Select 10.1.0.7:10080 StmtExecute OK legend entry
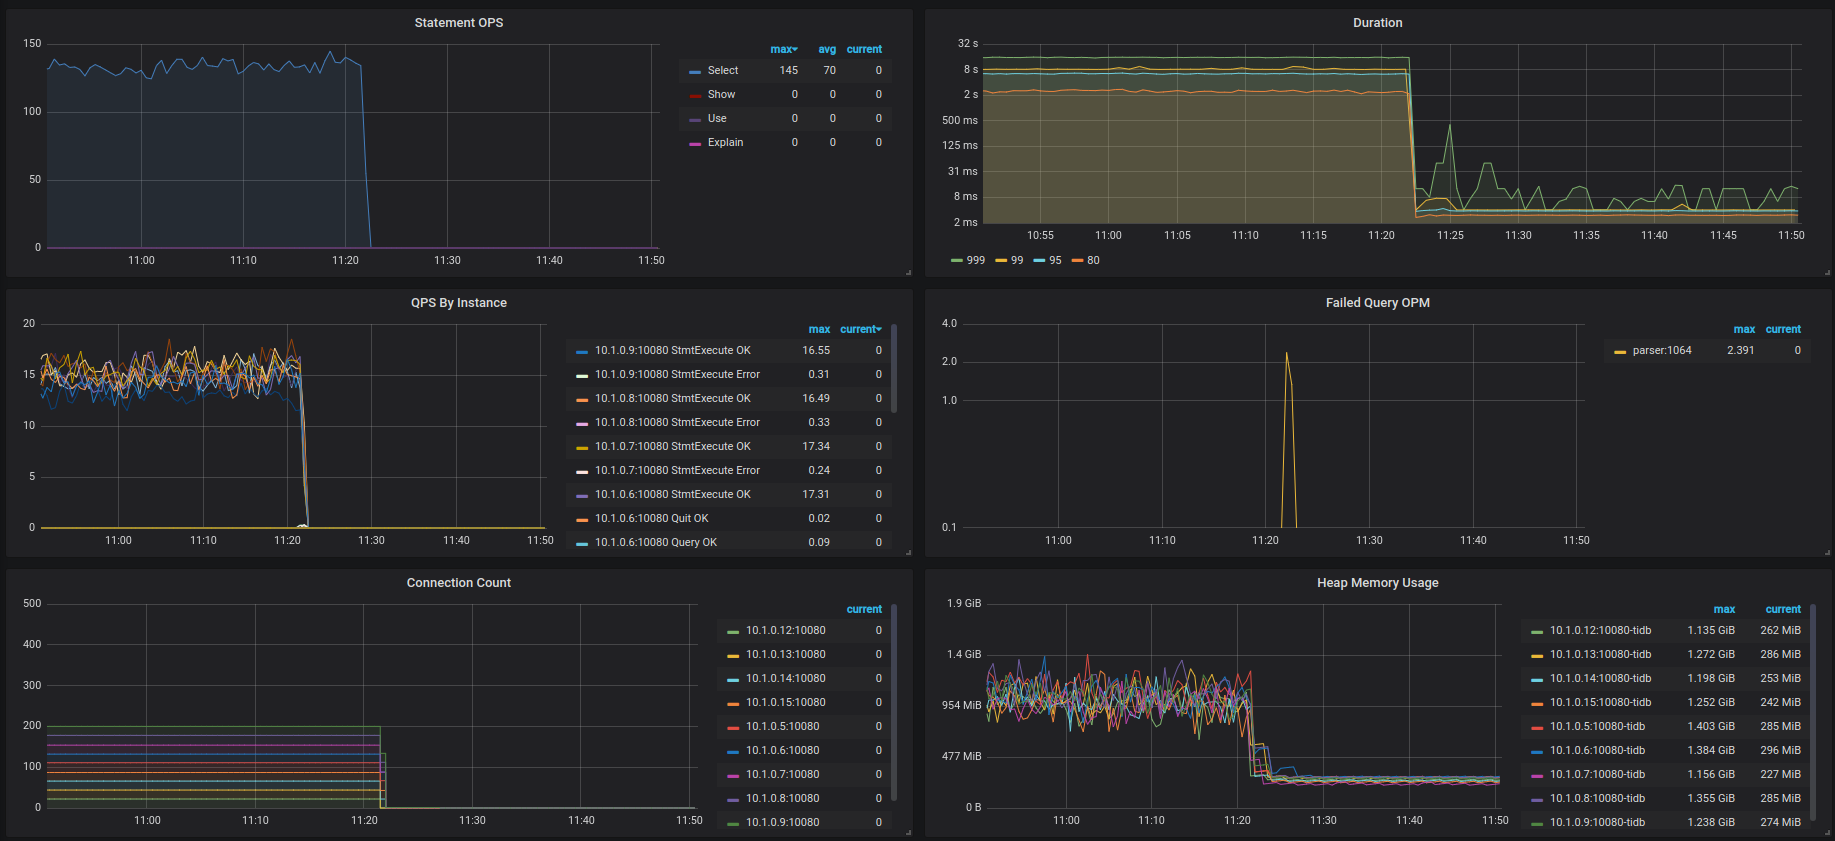The height and width of the screenshot is (841, 1835). point(673,446)
